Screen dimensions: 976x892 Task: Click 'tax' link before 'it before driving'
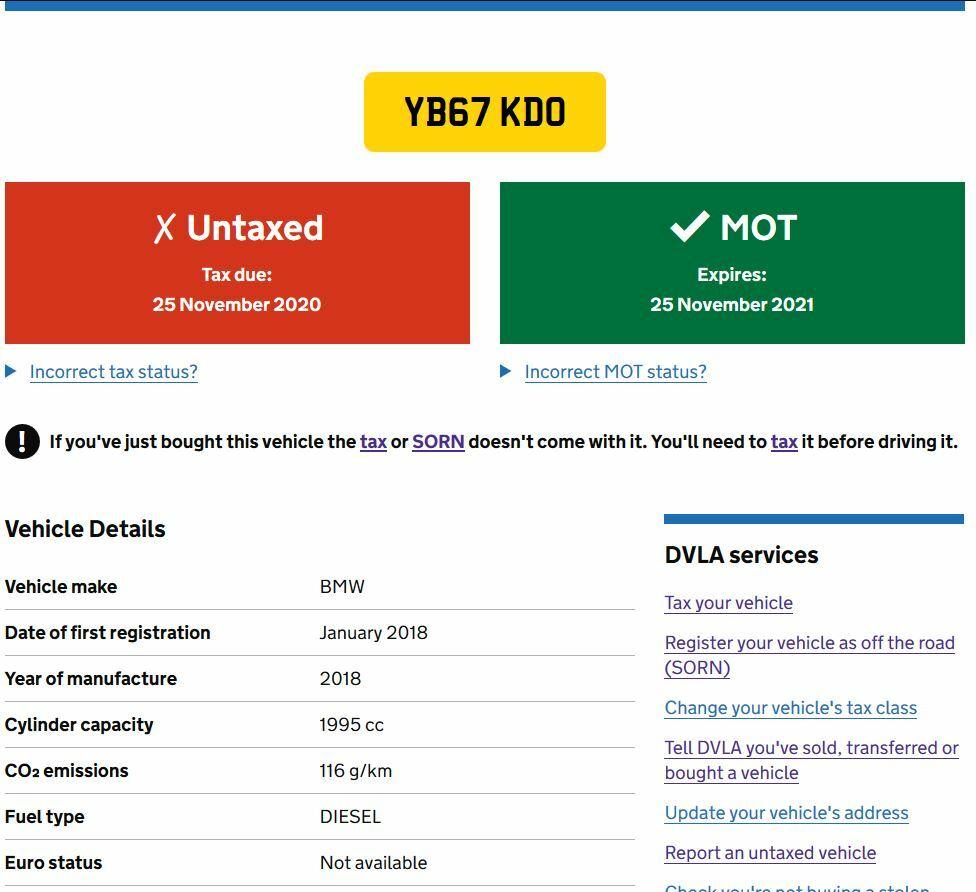pos(784,442)
